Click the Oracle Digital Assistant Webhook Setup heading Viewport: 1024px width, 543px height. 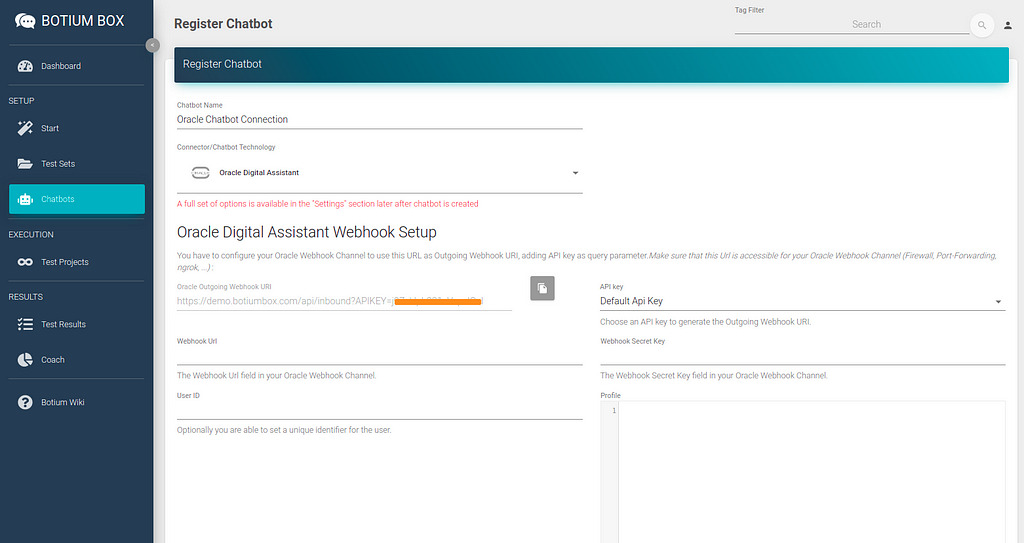point(306,232)
